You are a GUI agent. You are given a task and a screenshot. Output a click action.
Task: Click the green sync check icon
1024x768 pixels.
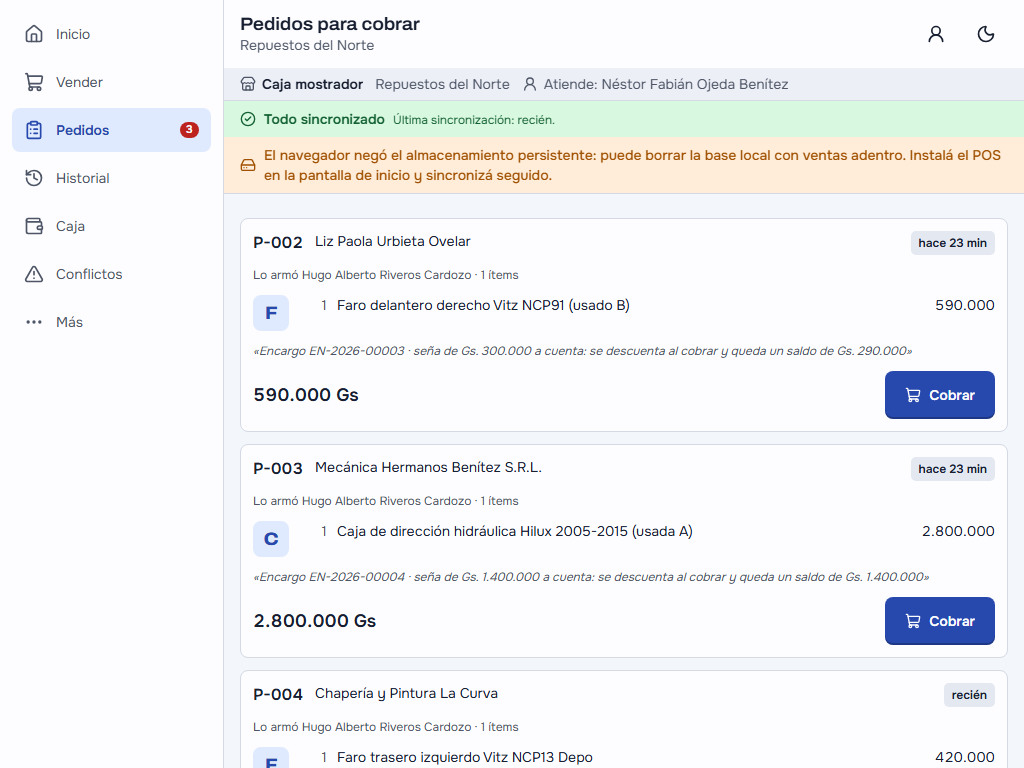pos(248,119)
